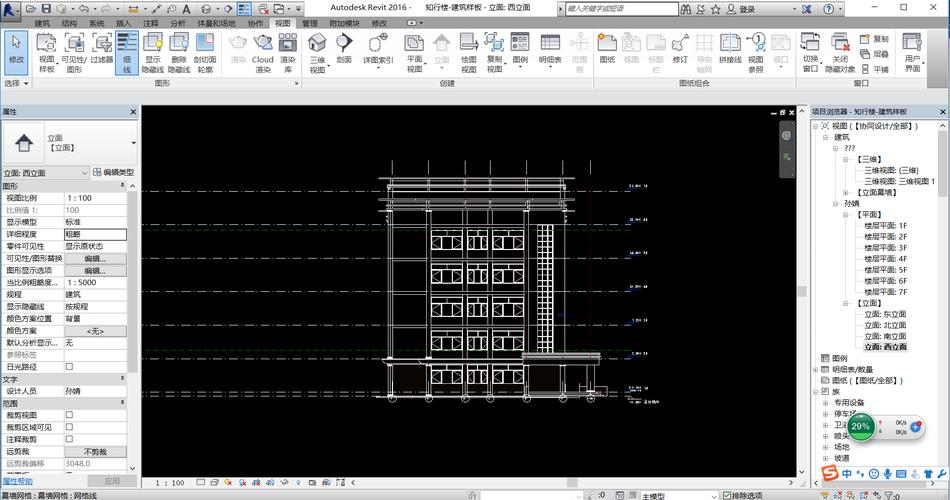Click the 平面视图 (Plan Views) tool

[414, 52]
